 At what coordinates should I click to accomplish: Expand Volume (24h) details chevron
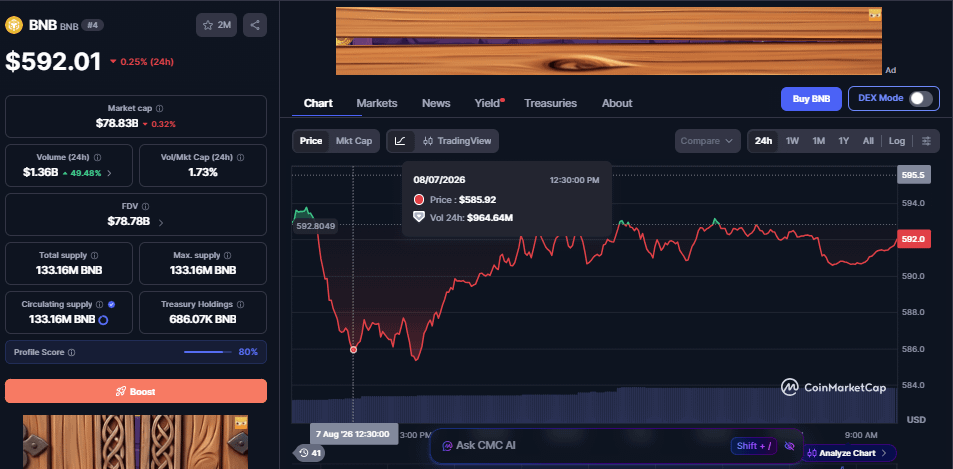point(109,173)
